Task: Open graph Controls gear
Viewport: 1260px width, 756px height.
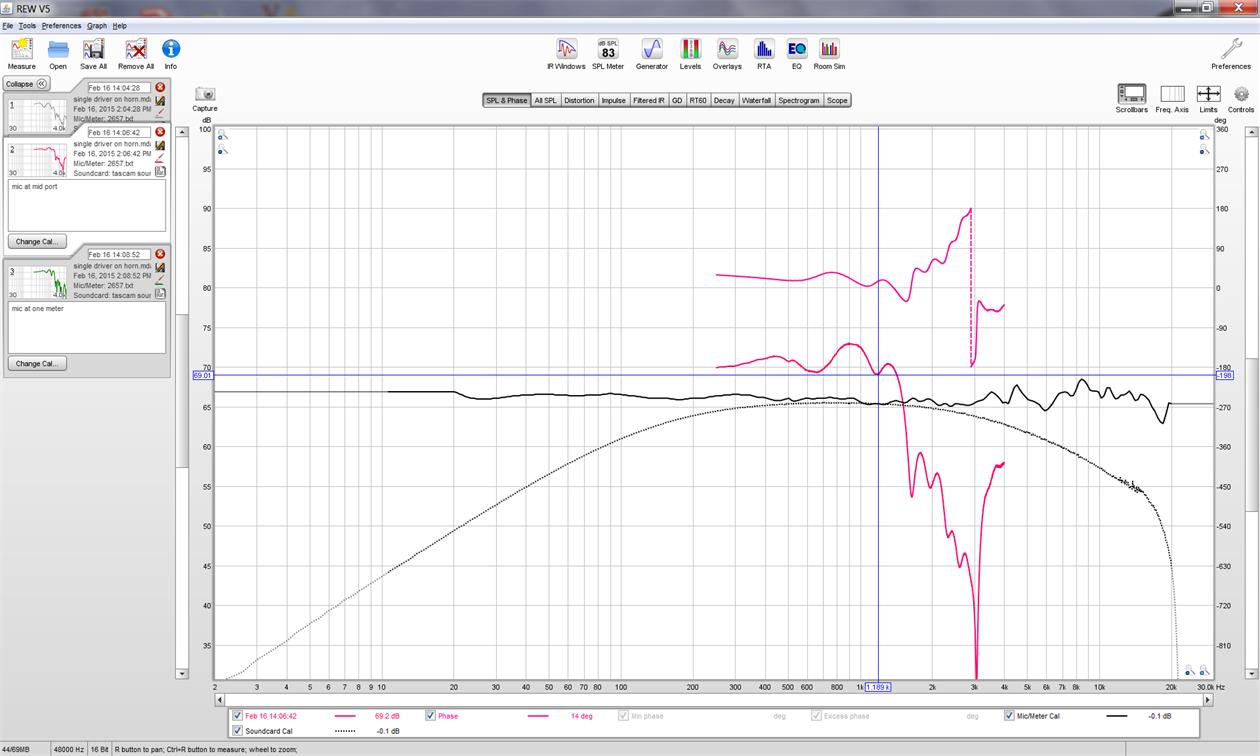Action: pyautogui.click(x=1241, y=98)
